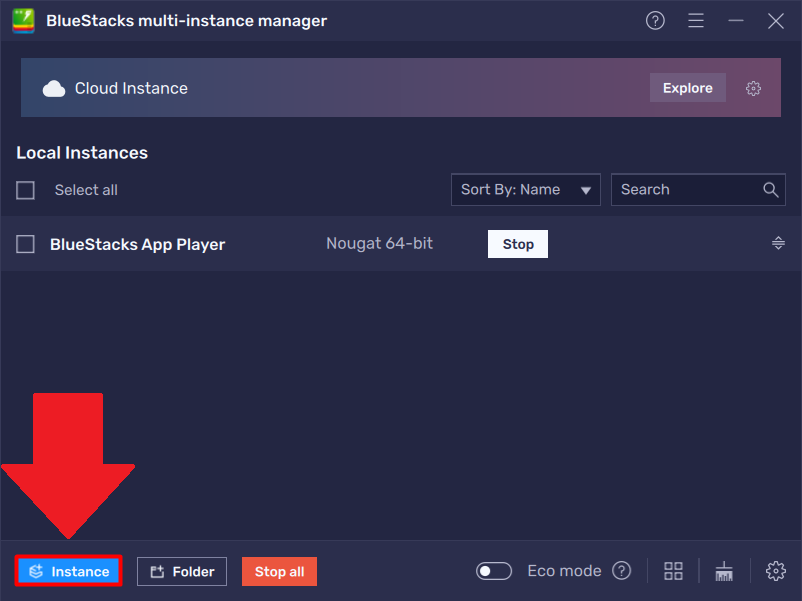Image resolution: width=802 pixels, height=601 pixels.
Task: Click the Eco mode help icon
Action: (621, 571)
